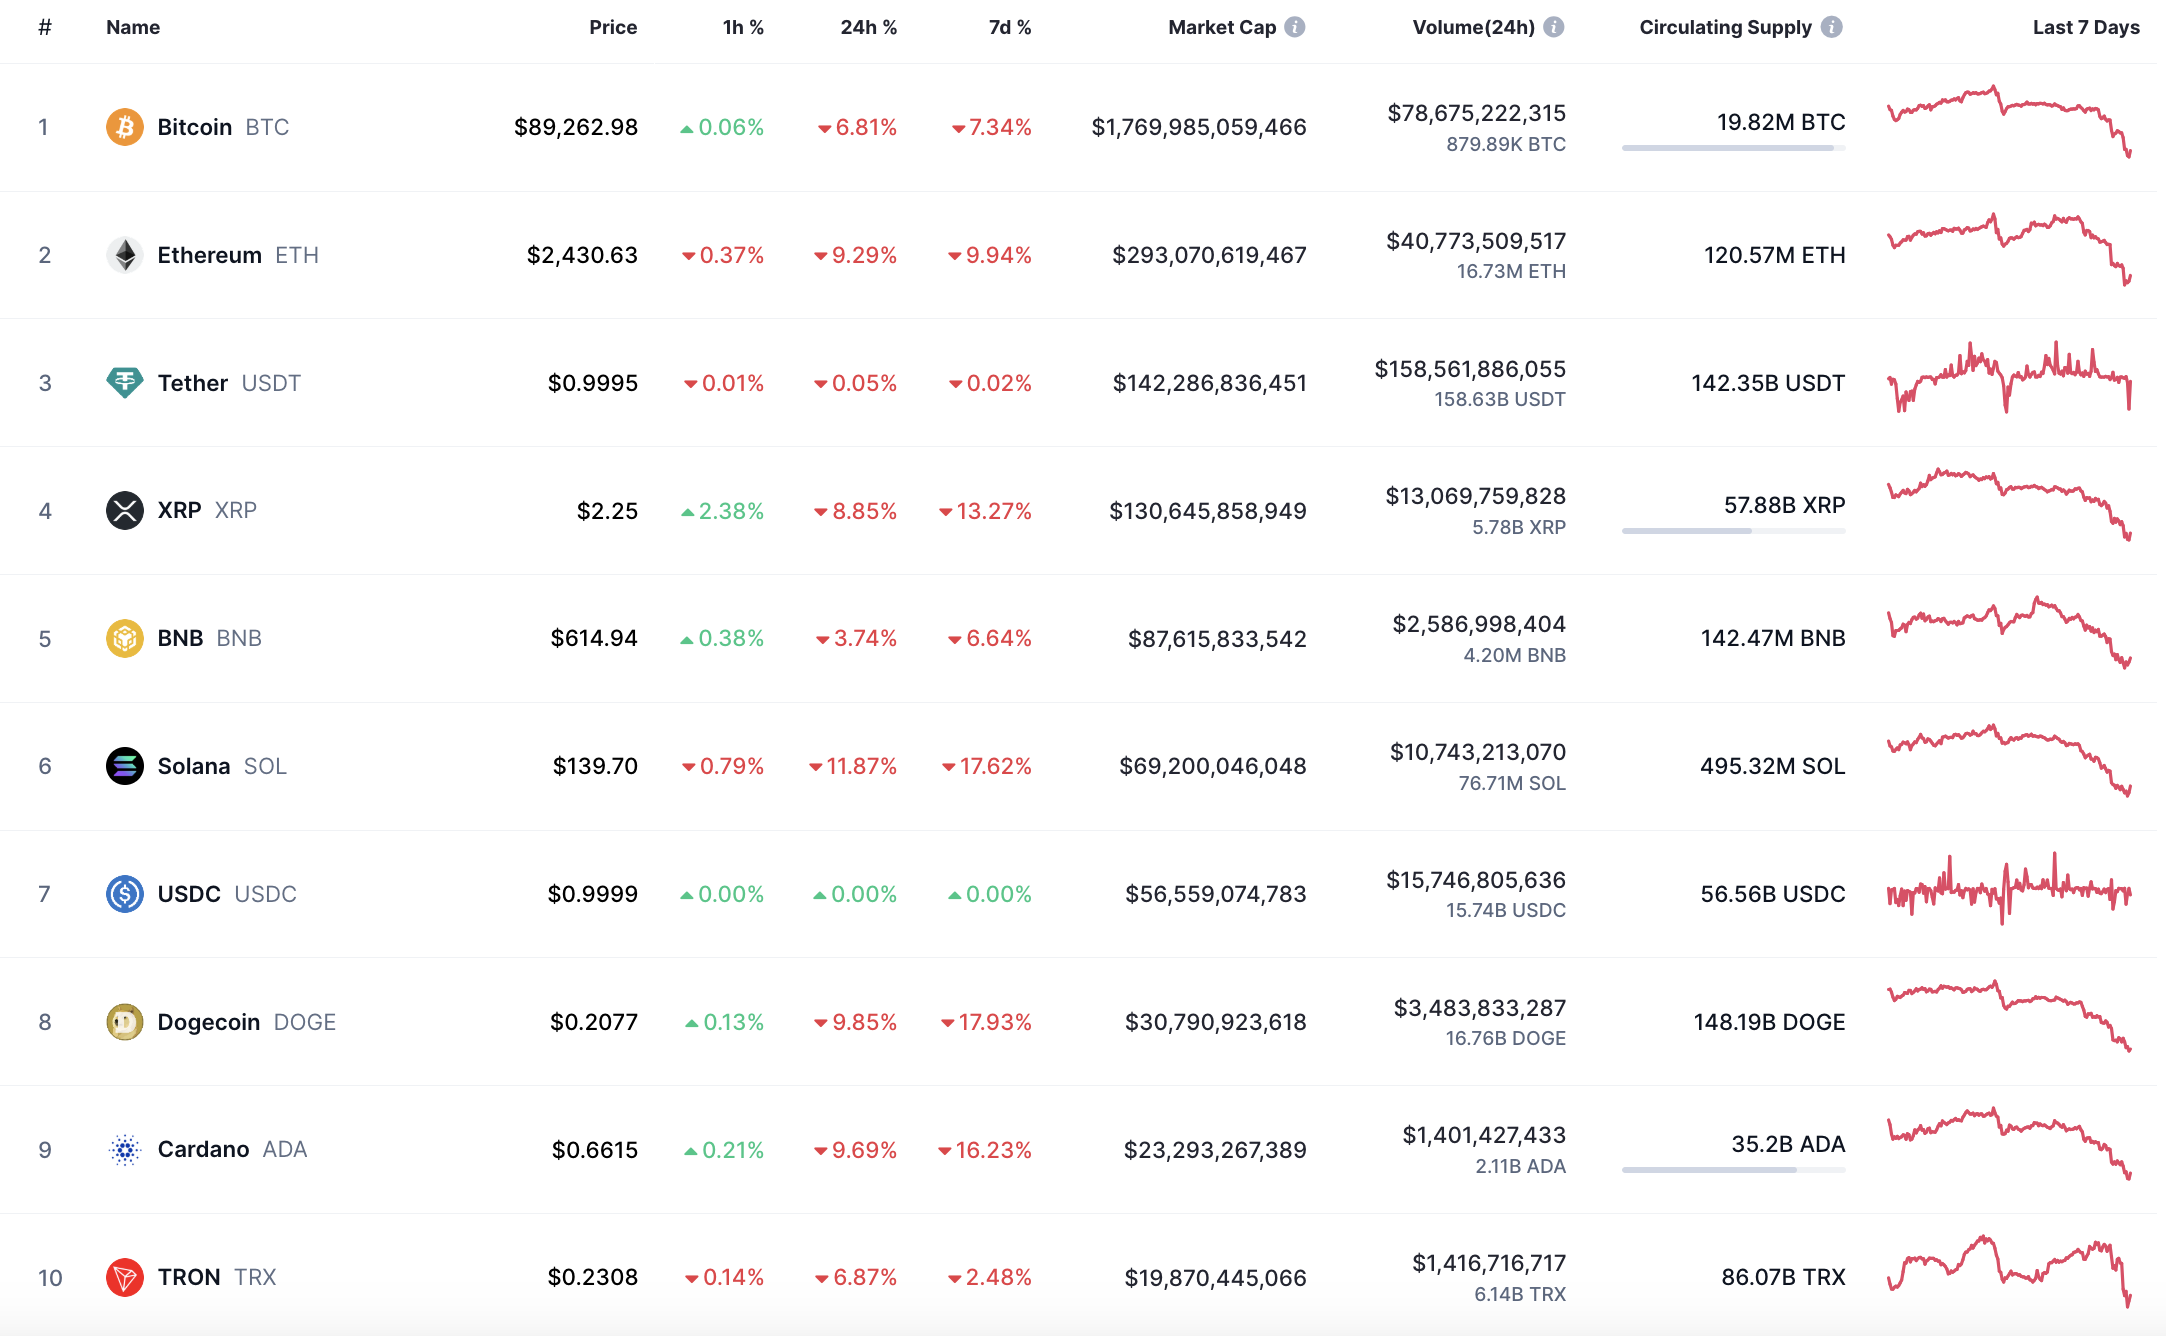
Task: Click the Ethereum diamond icon
Action: click(x=125, y=255)
